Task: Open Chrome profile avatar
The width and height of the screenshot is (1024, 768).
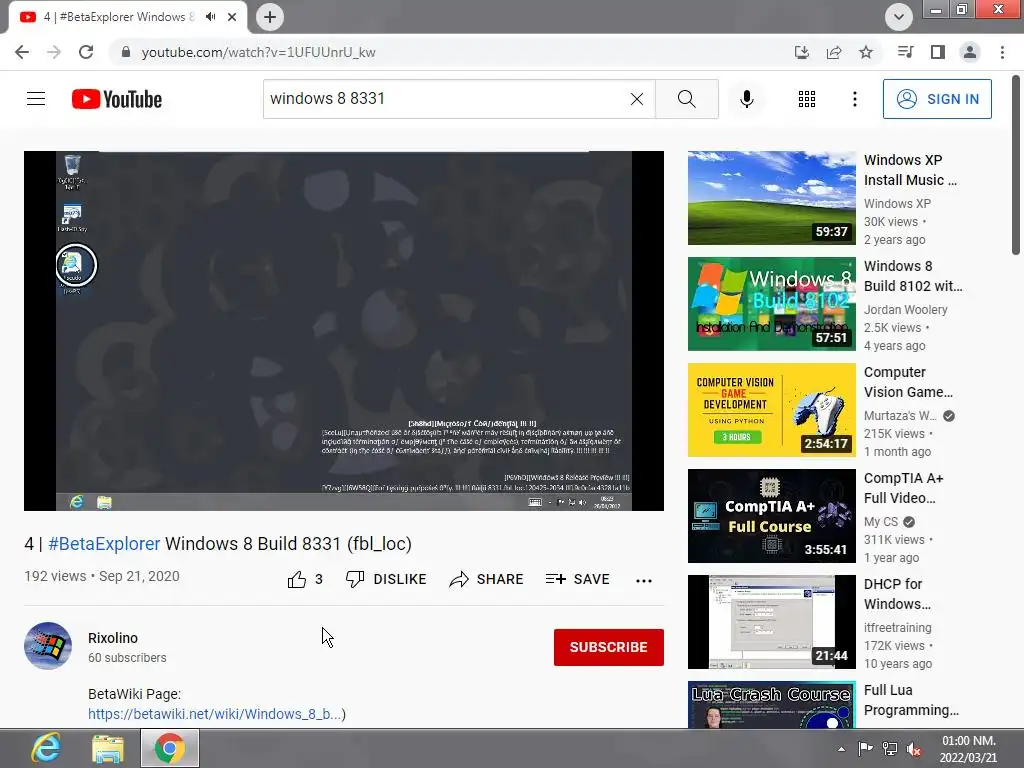Action: point(970,52)
